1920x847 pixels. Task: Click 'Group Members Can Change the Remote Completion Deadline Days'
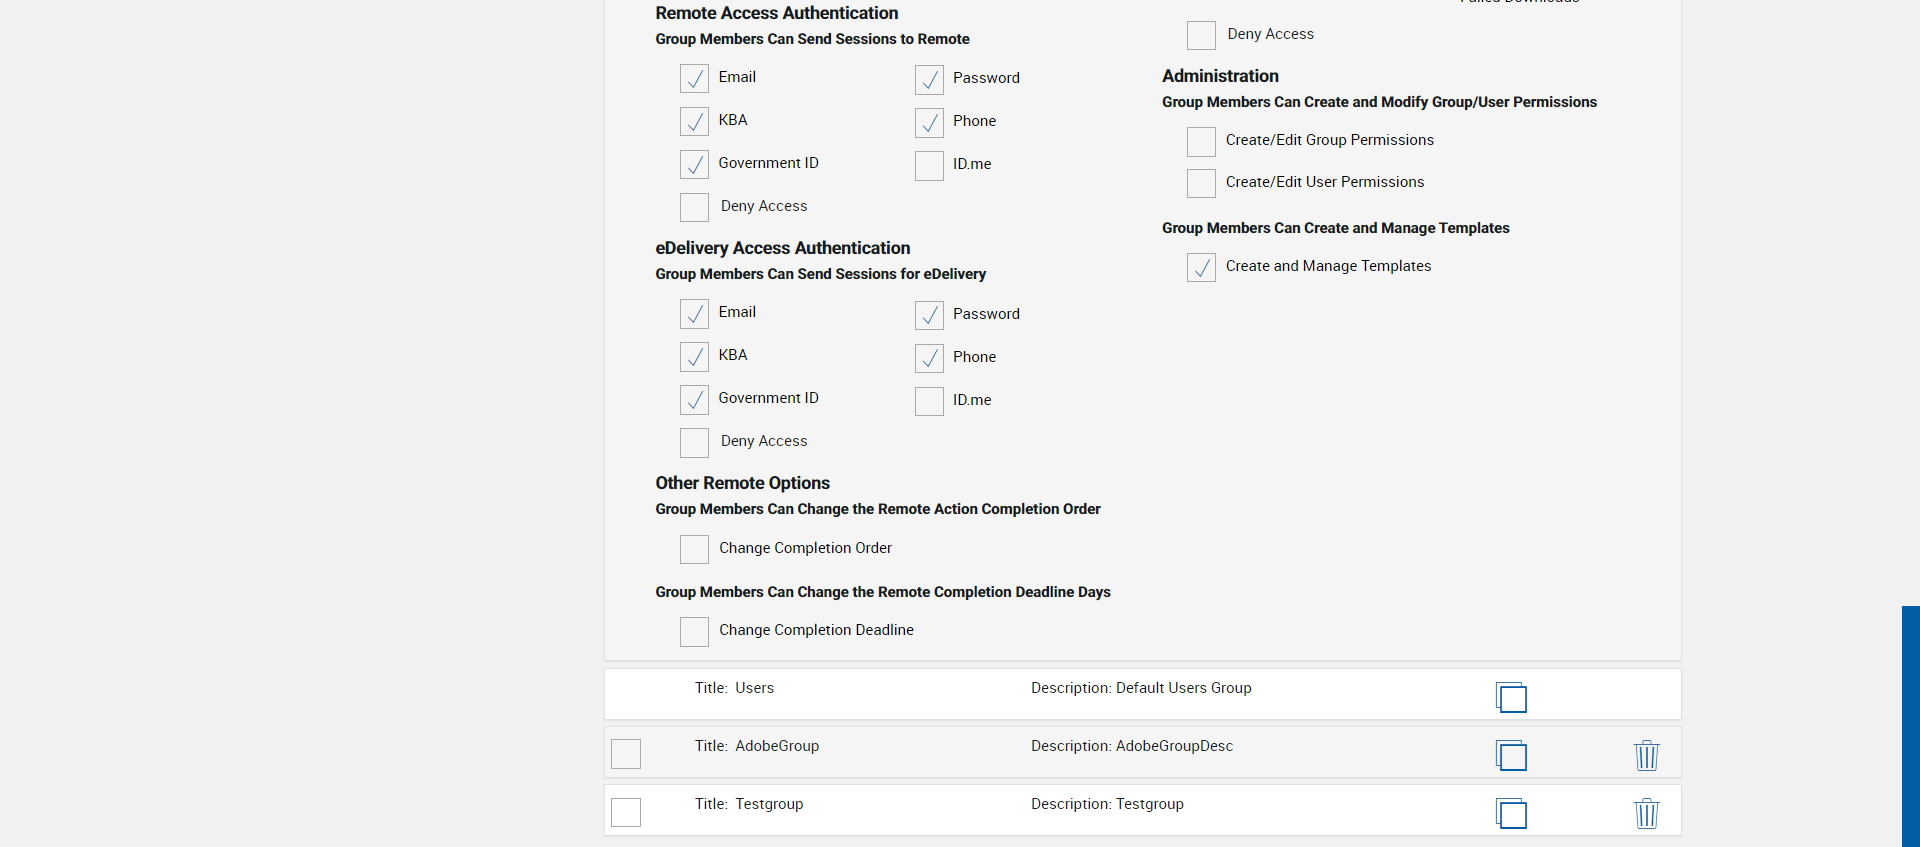pos(883,592)
